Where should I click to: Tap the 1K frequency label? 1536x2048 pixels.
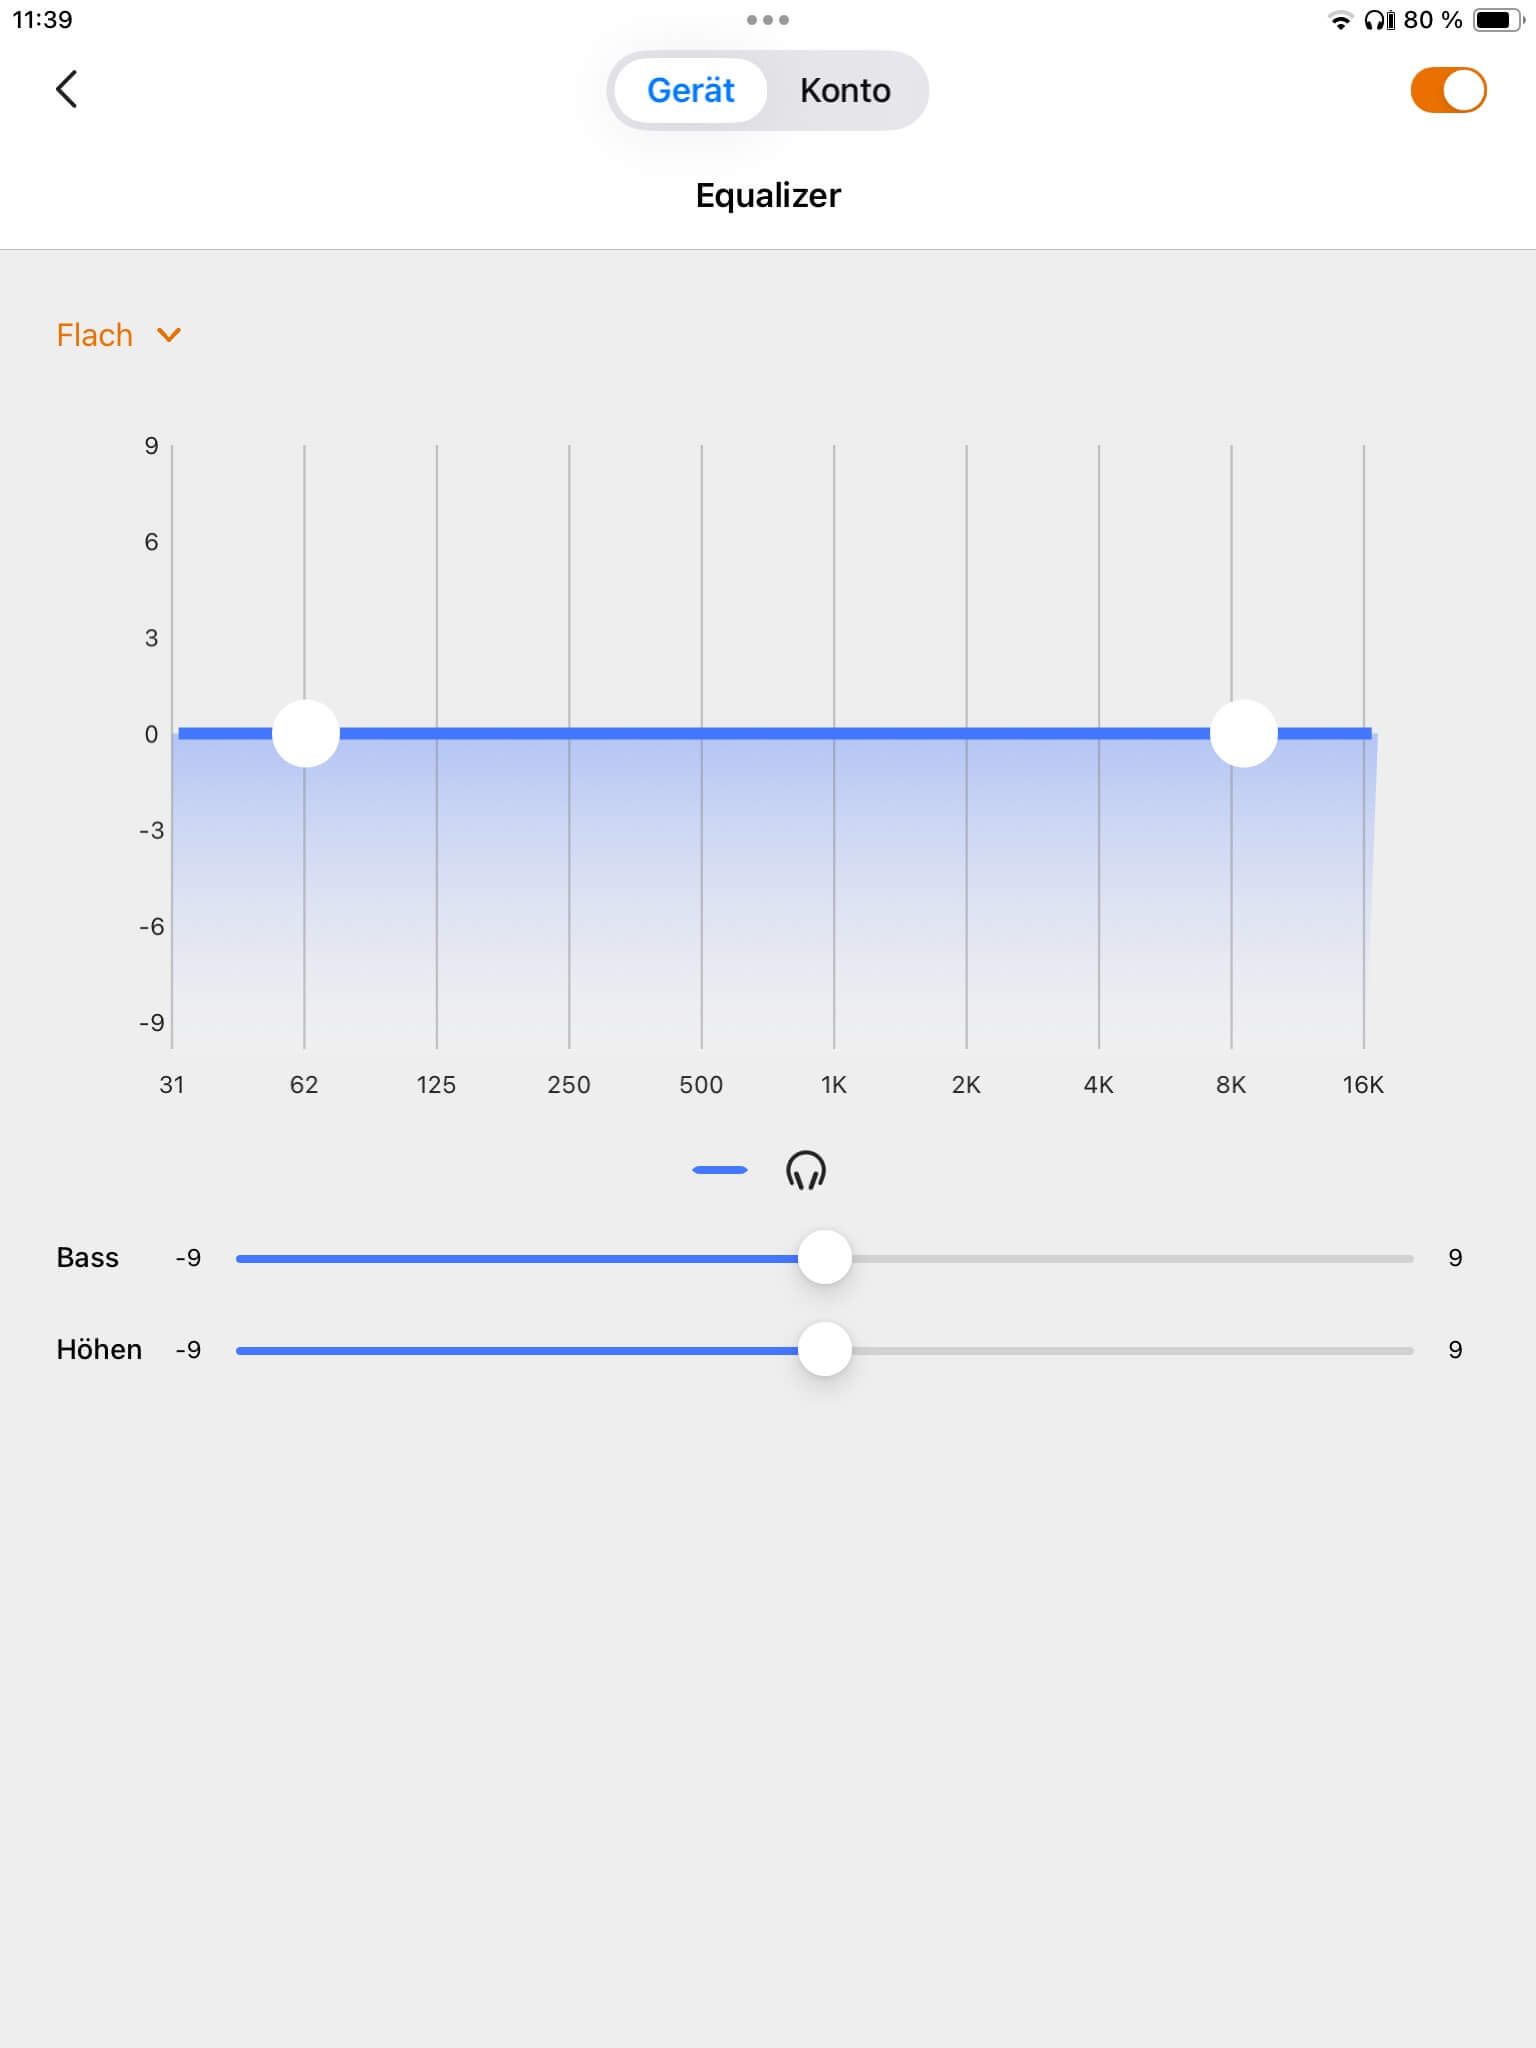coord(834,1085)
